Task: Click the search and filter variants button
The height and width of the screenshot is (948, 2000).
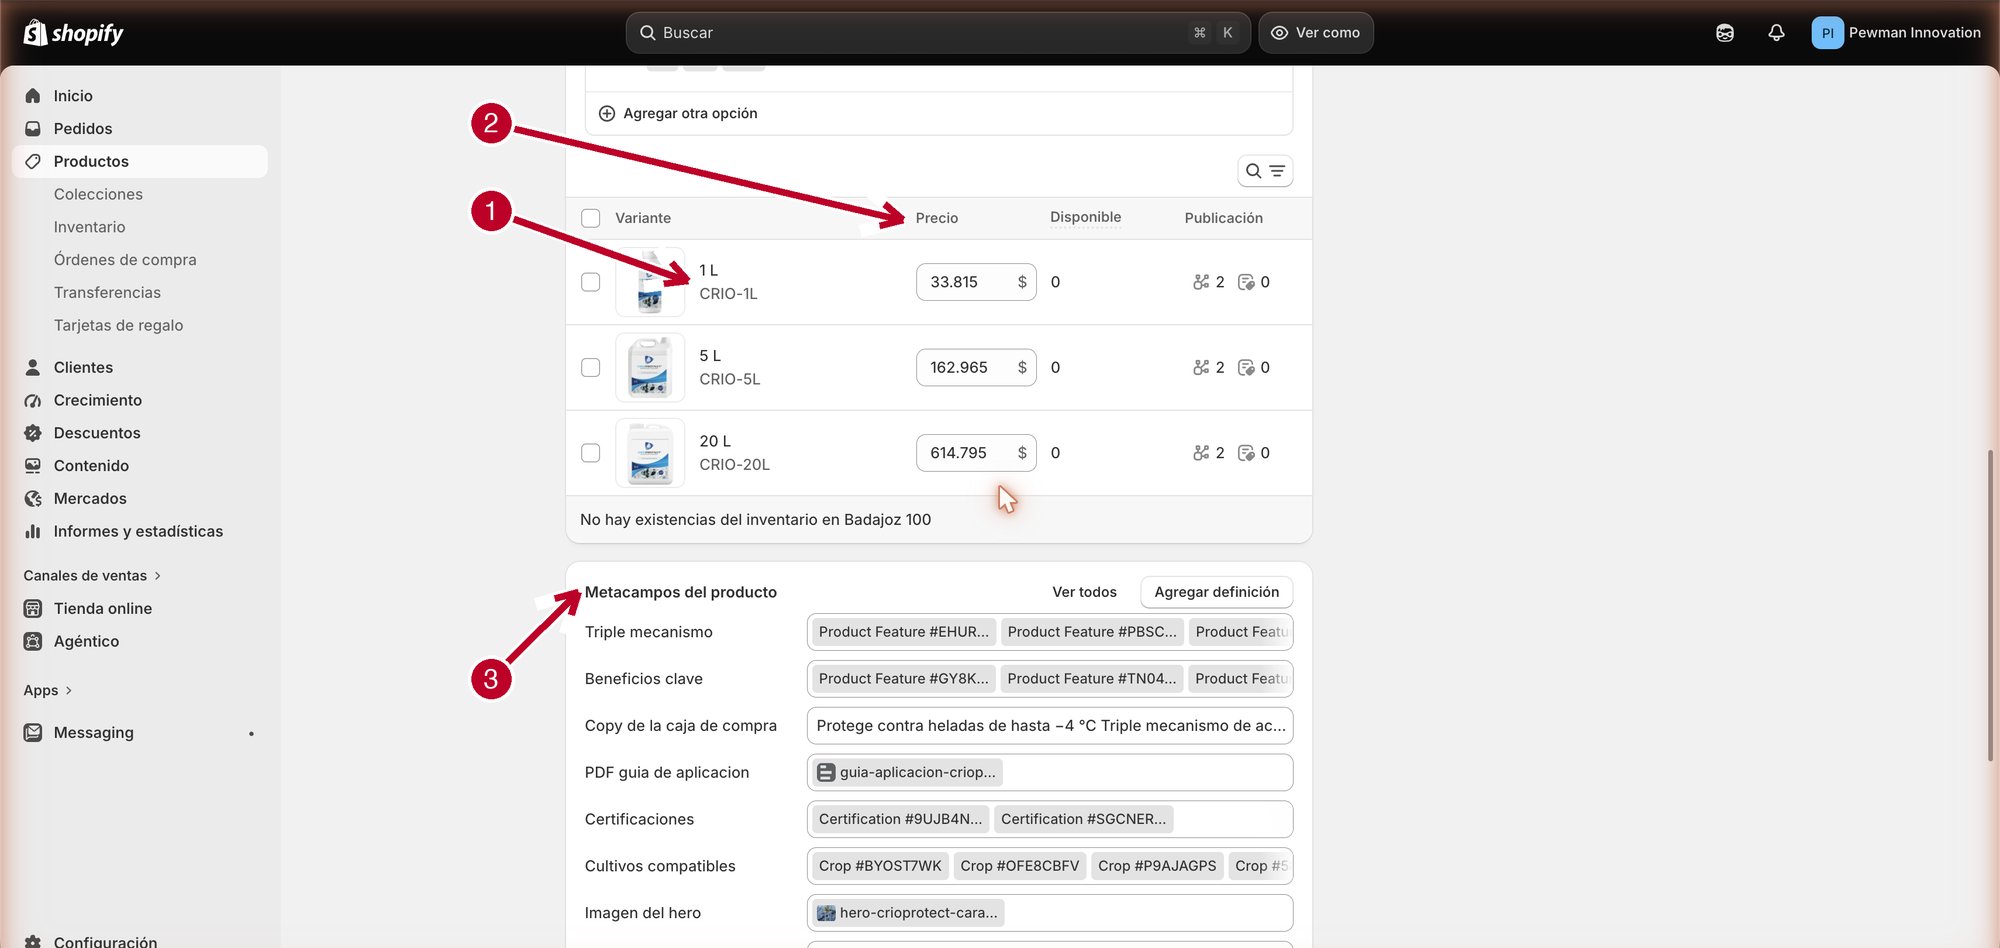Action: click(x=1265, y=171)
